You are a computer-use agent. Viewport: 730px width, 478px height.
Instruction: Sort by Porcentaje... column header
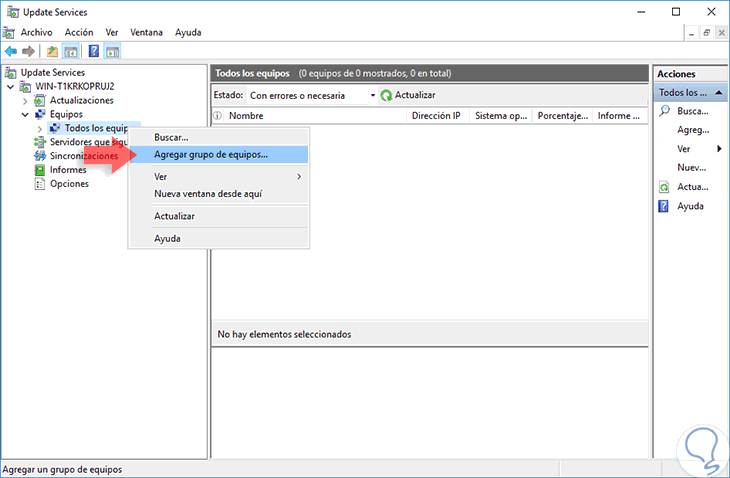pos(563,116)
